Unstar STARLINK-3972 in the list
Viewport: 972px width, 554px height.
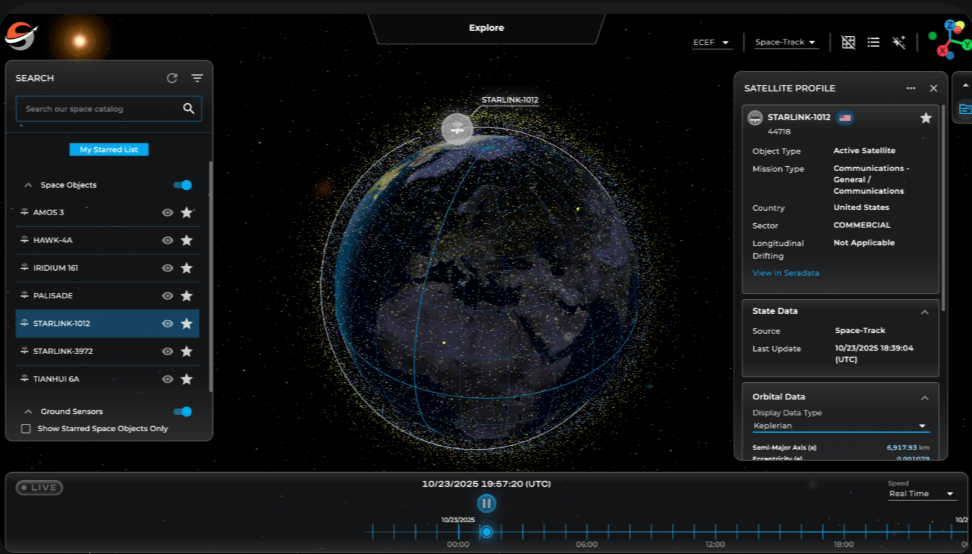[187, 351]
